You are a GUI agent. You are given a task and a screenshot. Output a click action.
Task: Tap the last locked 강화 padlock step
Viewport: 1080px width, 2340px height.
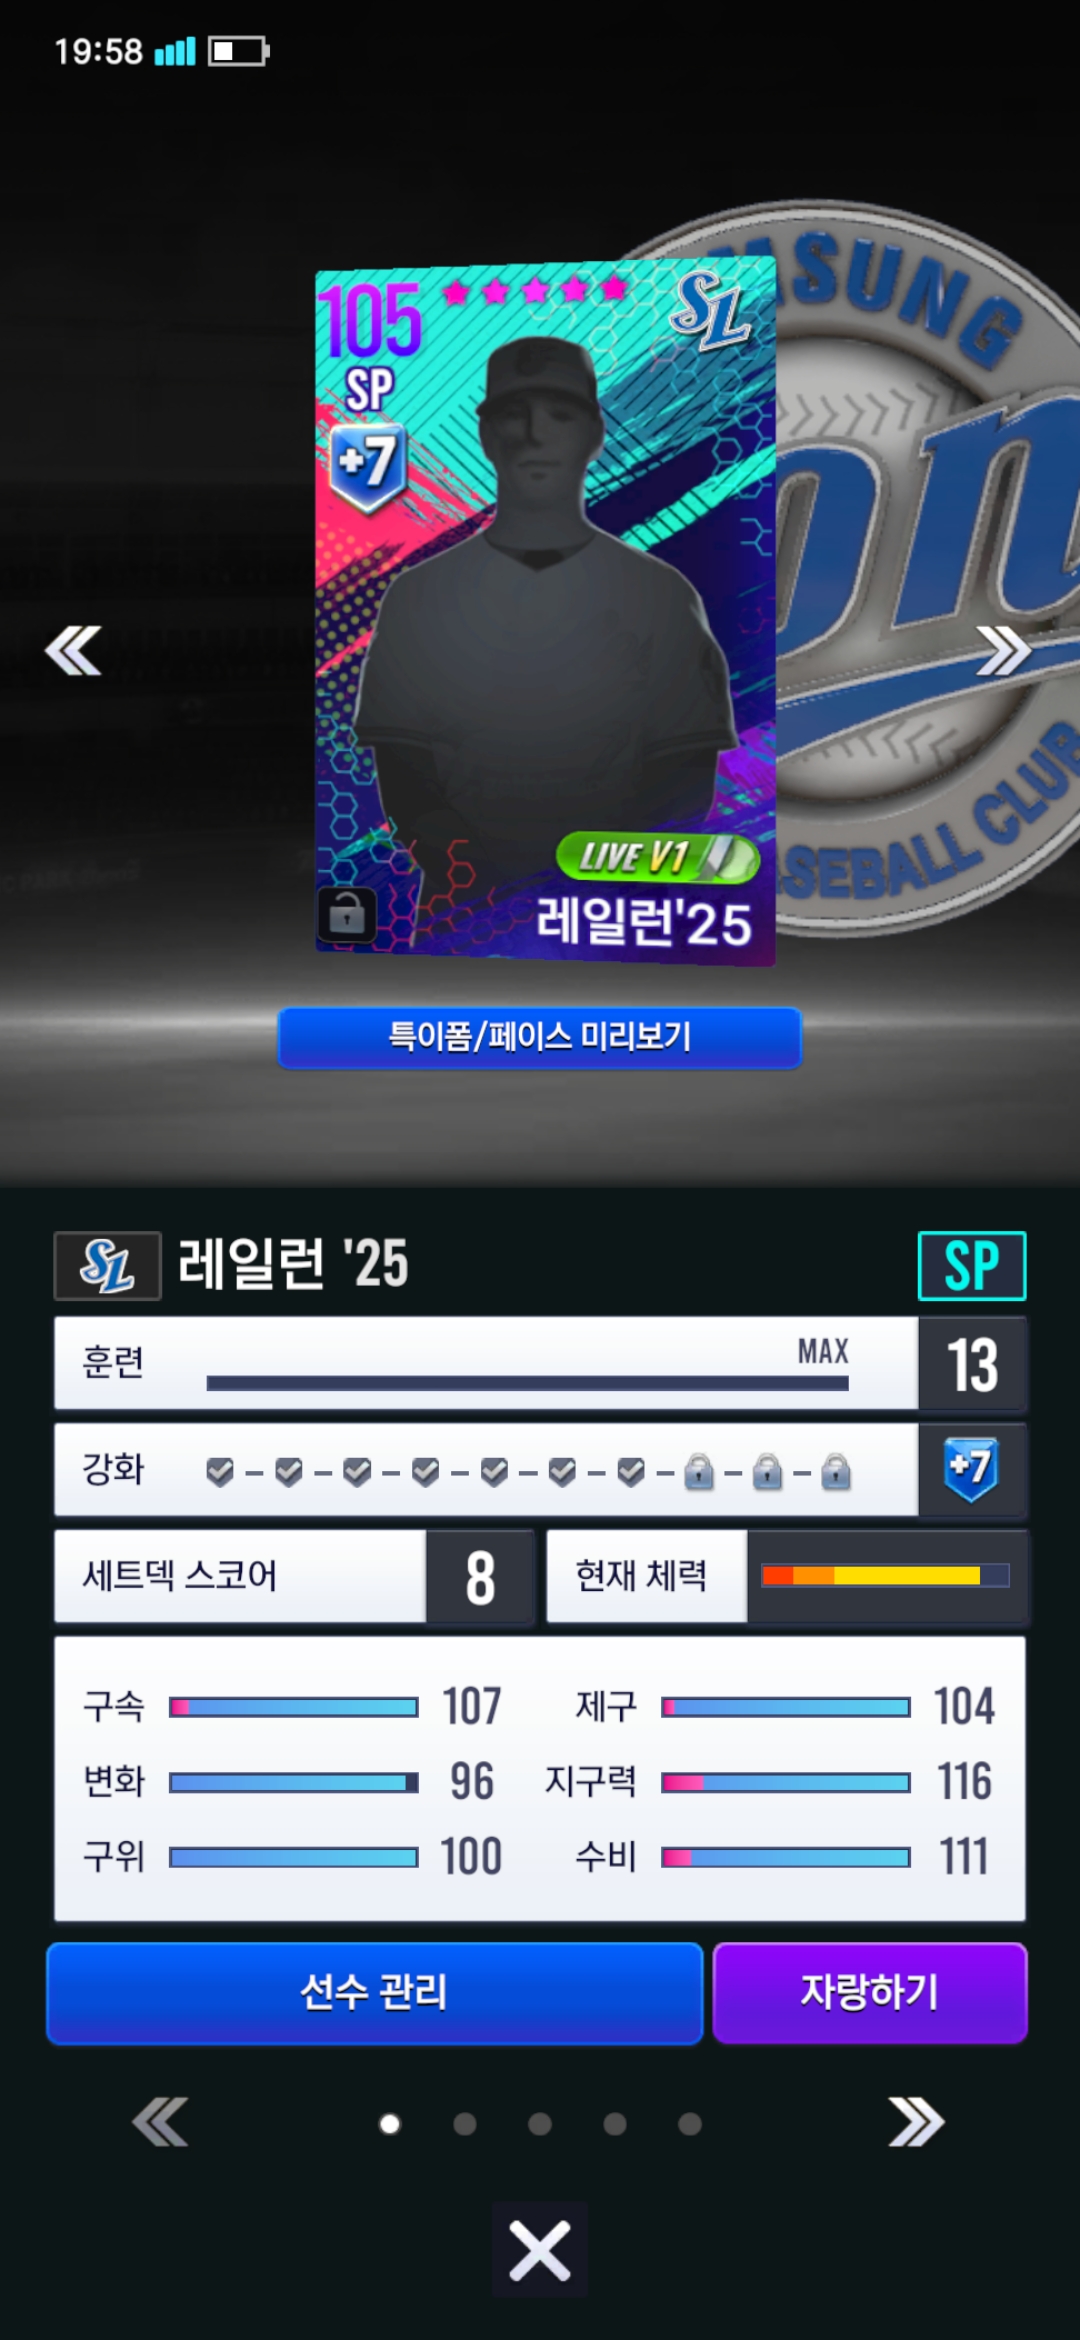836,1472
